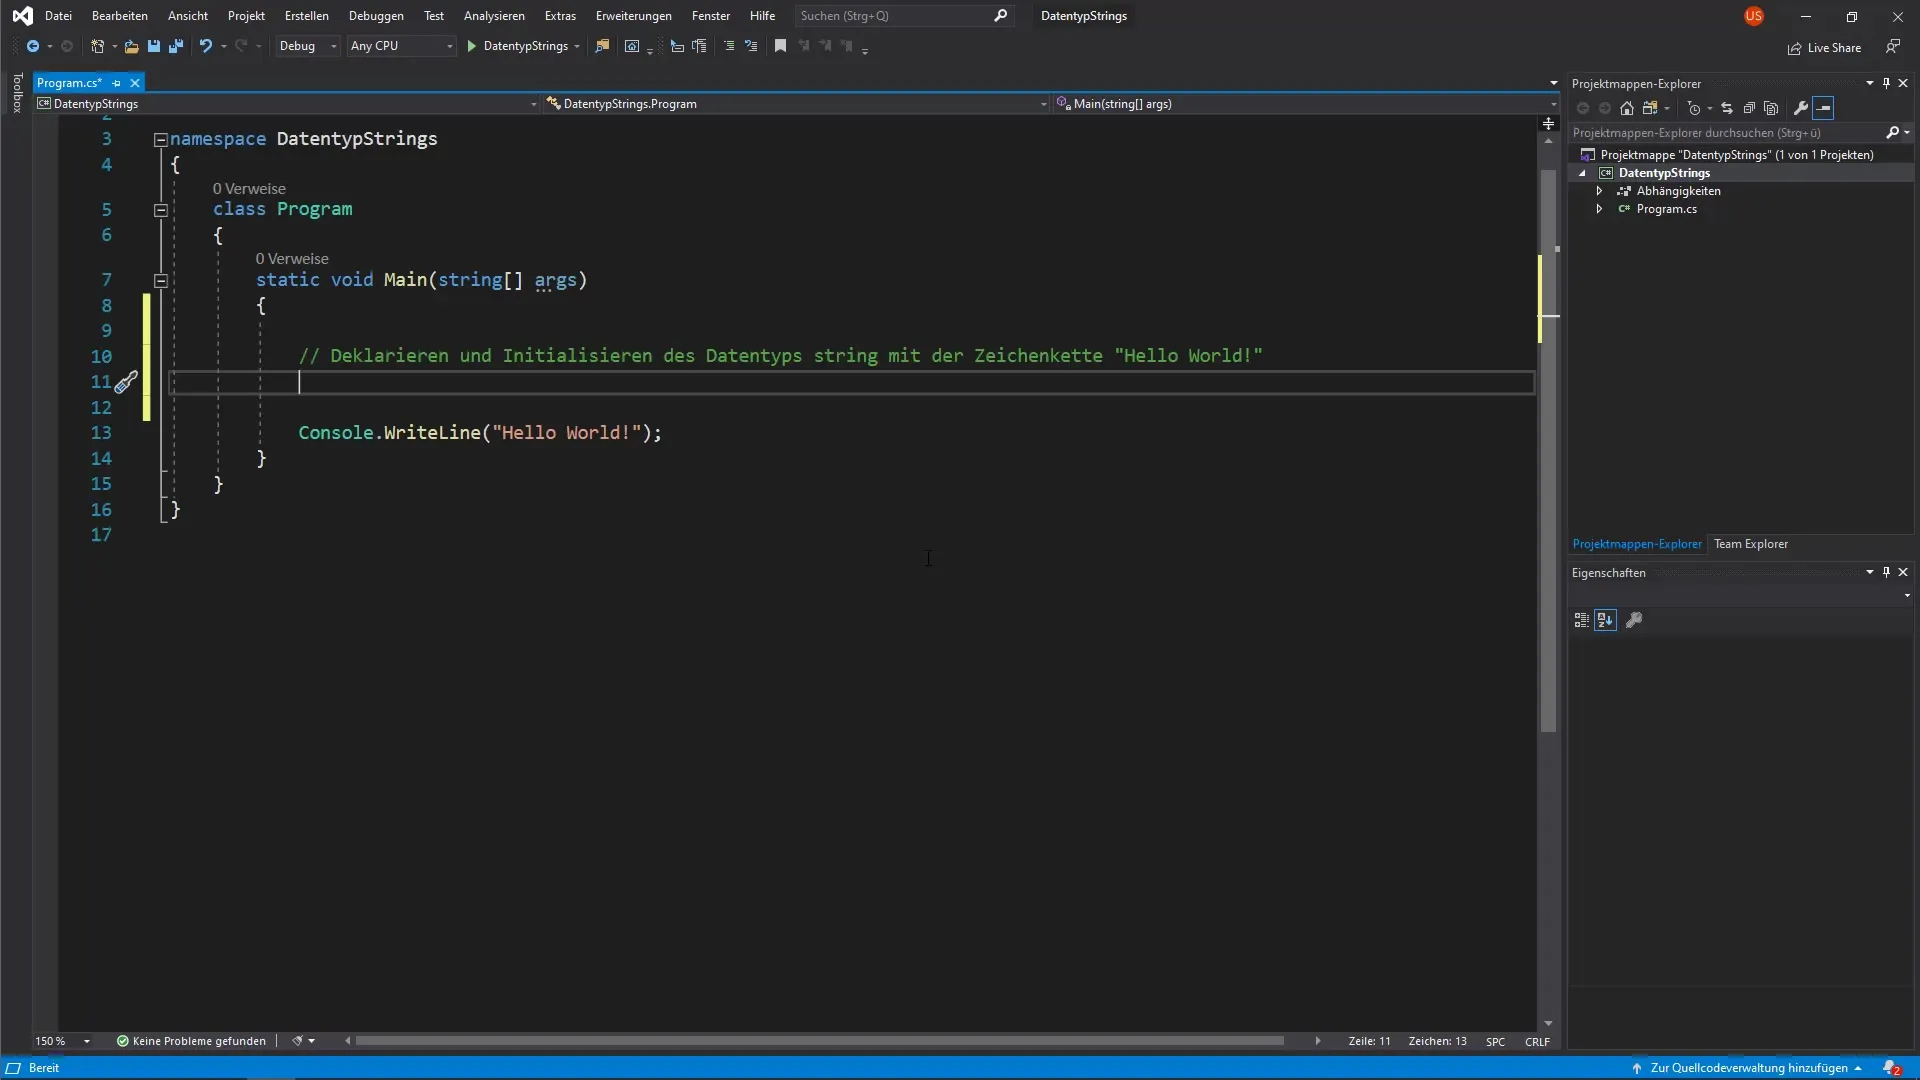
Task: Open the Debuggen menu
Action: [376, 16]
